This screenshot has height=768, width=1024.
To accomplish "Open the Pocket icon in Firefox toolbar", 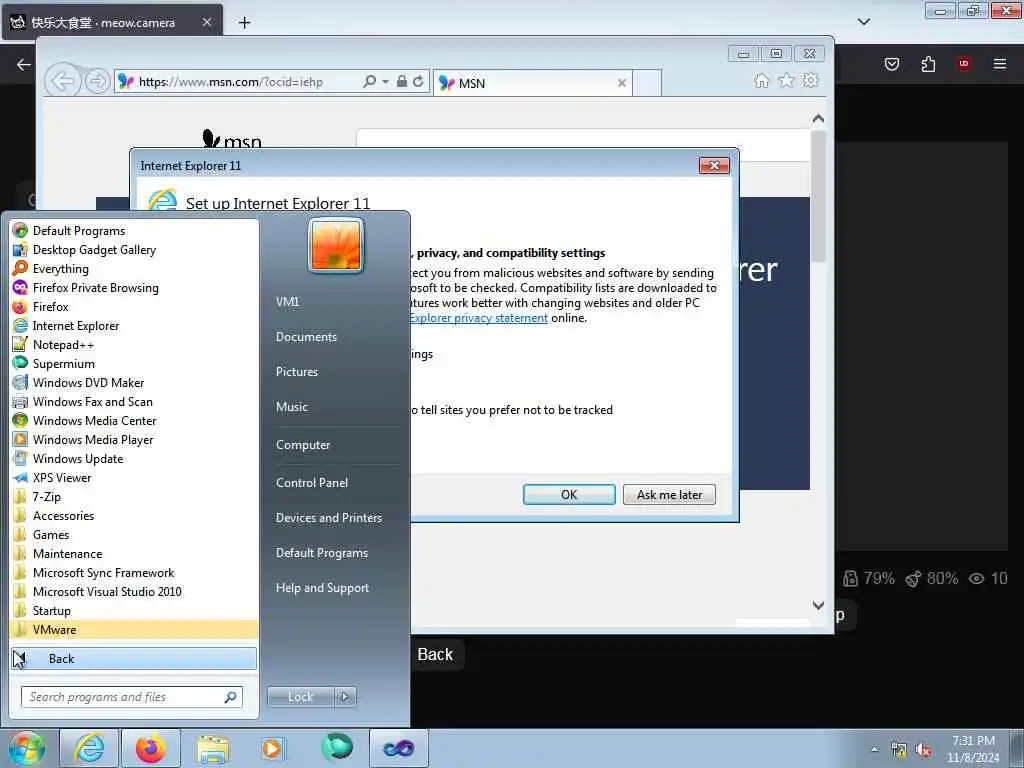I will [891, 64].
